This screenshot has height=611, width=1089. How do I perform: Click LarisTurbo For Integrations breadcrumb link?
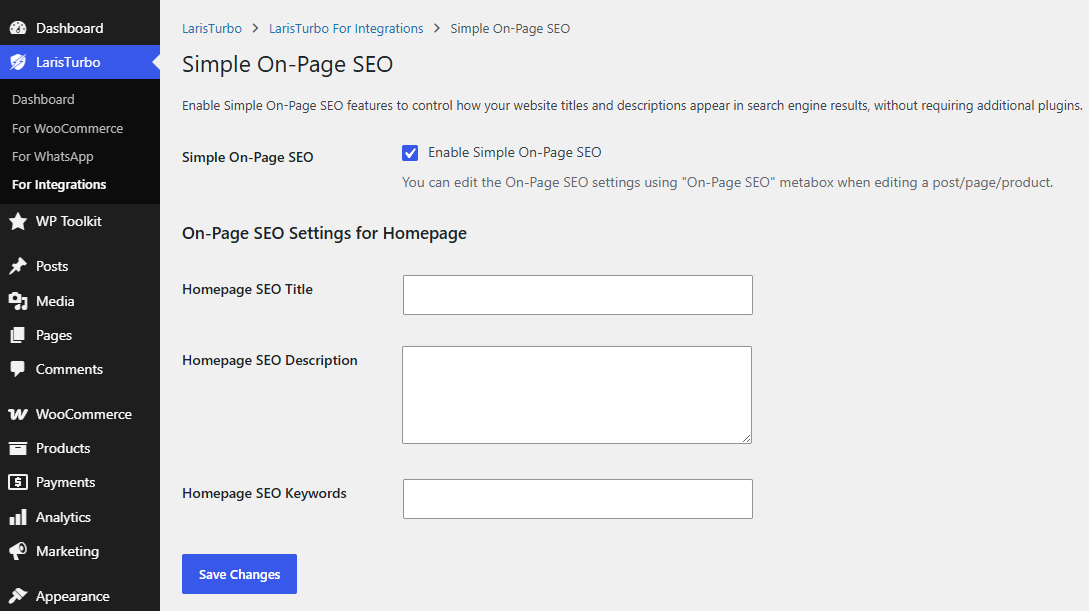[x=346, y=28]
